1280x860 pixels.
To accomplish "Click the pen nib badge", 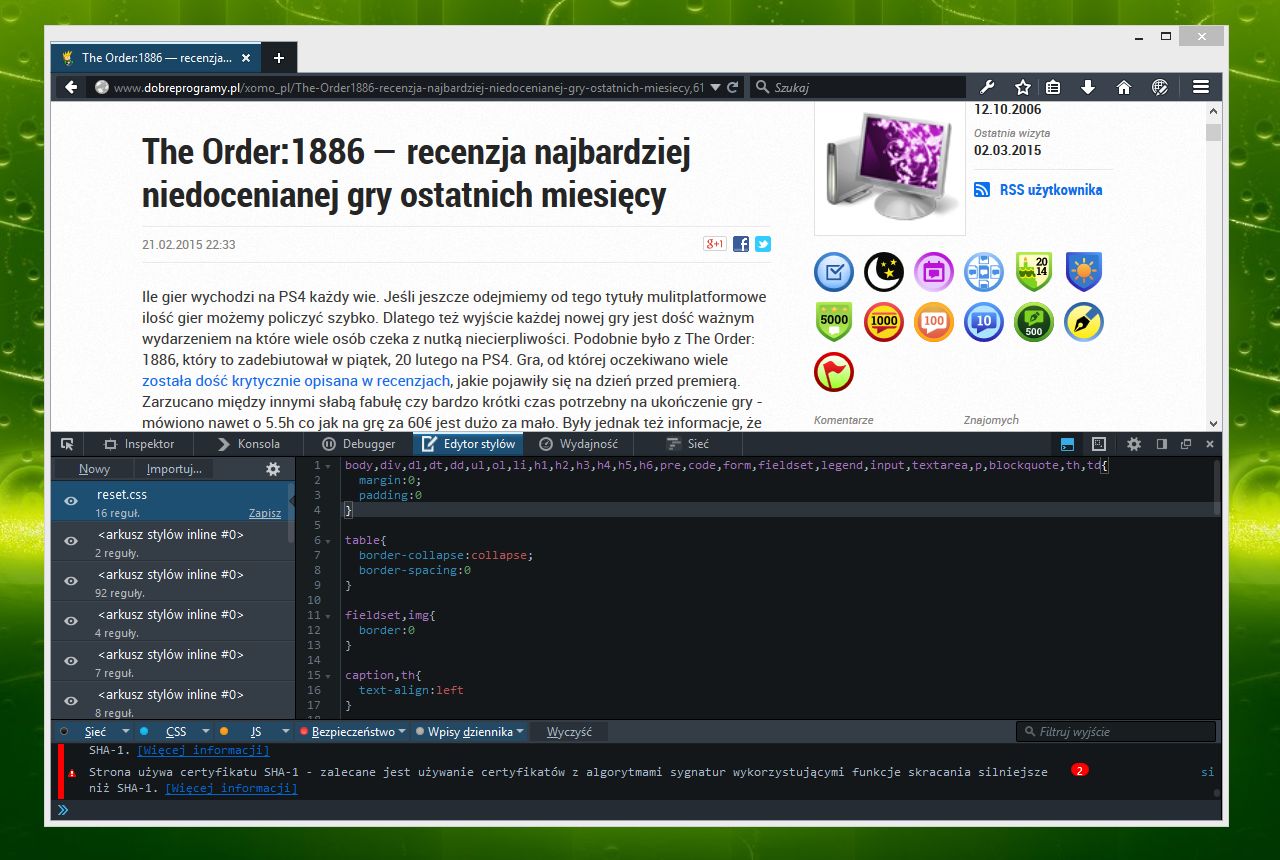I will tap(1084, 322).
